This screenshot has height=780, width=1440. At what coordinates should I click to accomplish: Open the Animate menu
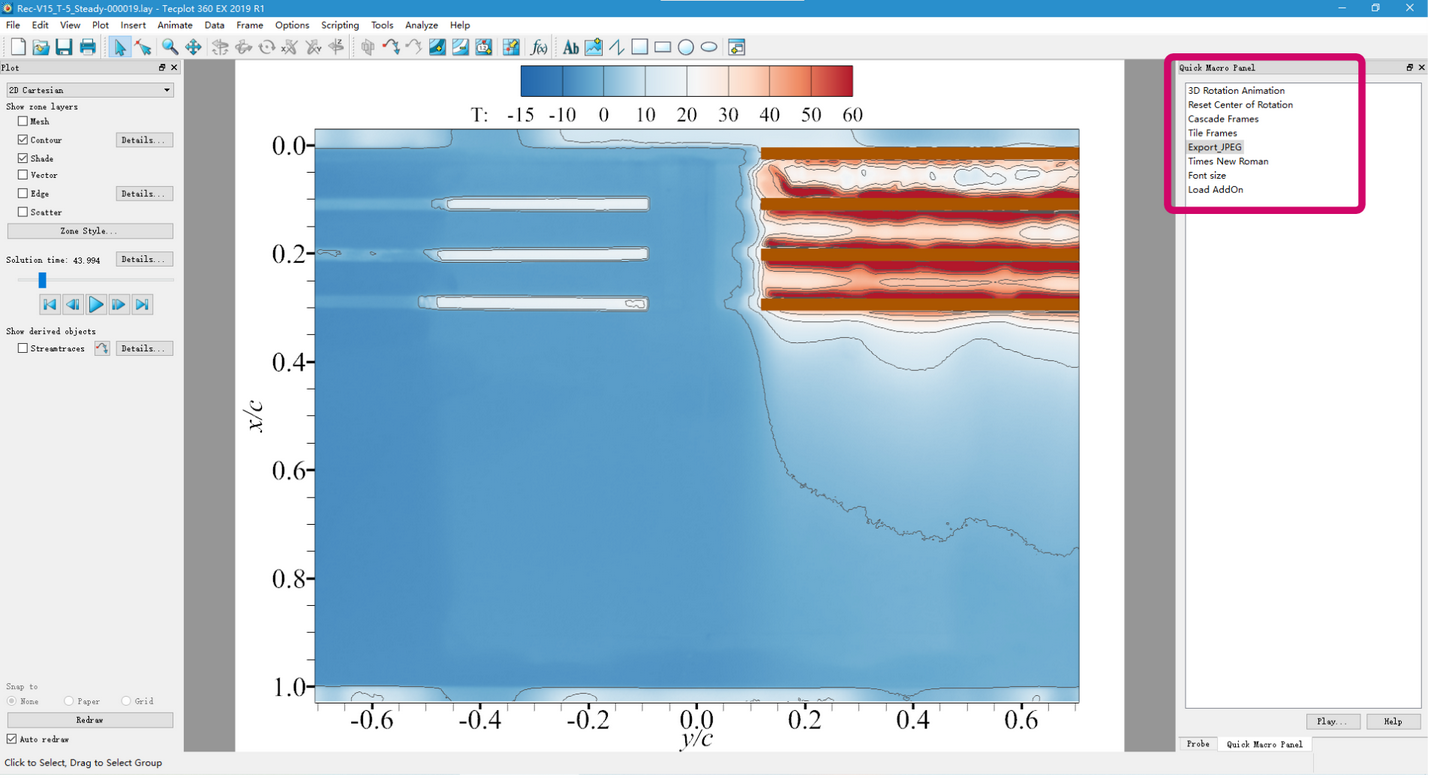175,25
